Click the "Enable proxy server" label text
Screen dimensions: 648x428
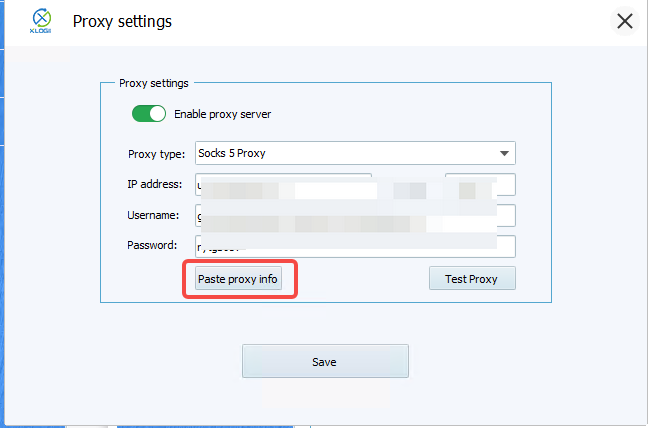(x=222, y=114)
